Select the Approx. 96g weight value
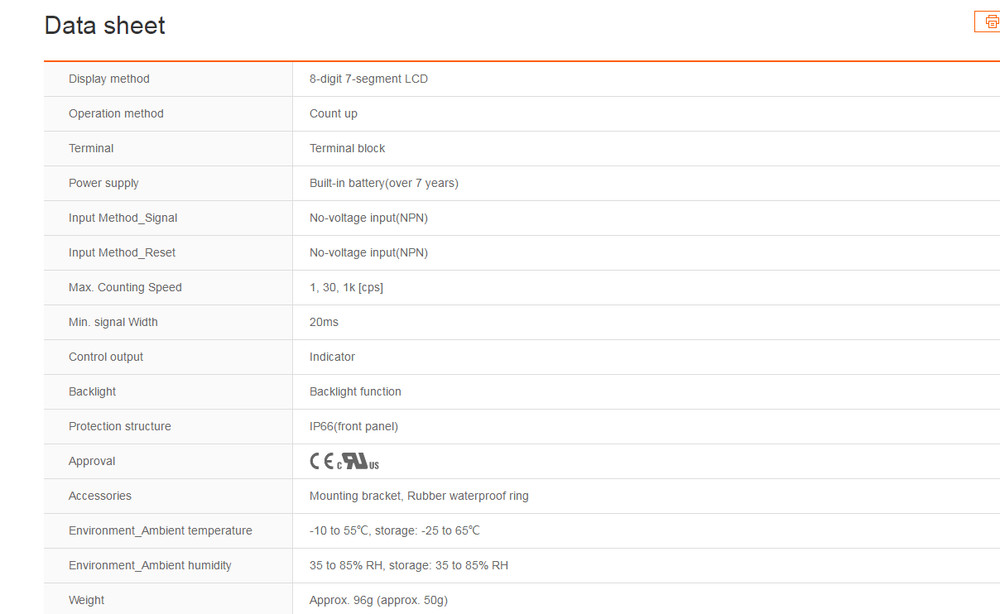This screenshot has height=614, width=1000. click(x=378, y=600)
